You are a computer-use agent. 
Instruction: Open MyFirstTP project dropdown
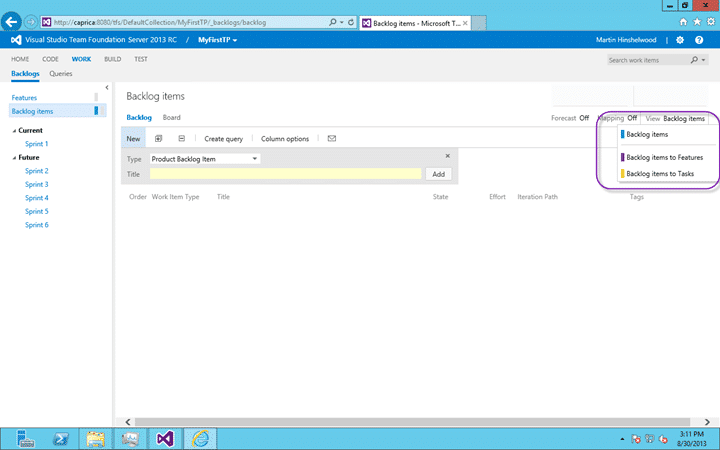click(218, 40)
